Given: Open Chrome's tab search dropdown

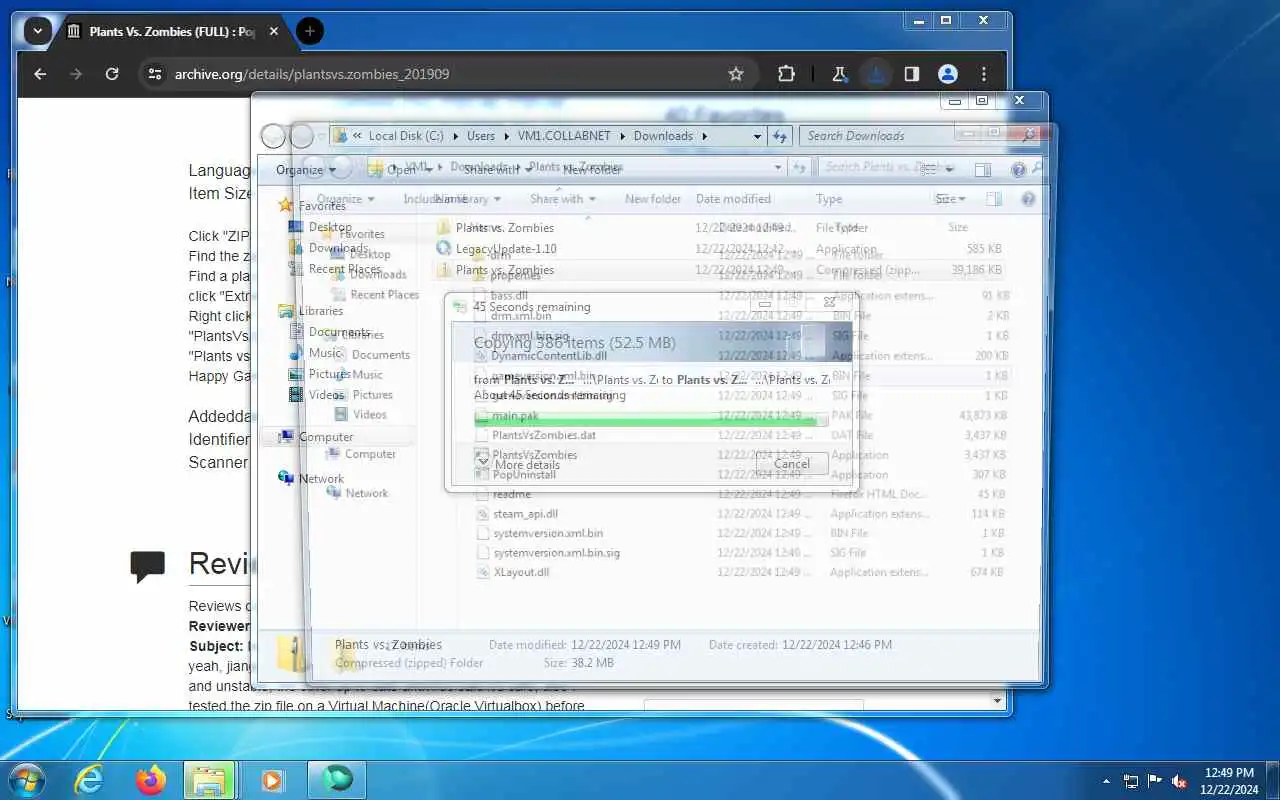Looking at the screenshot, I should click(37, 31).
